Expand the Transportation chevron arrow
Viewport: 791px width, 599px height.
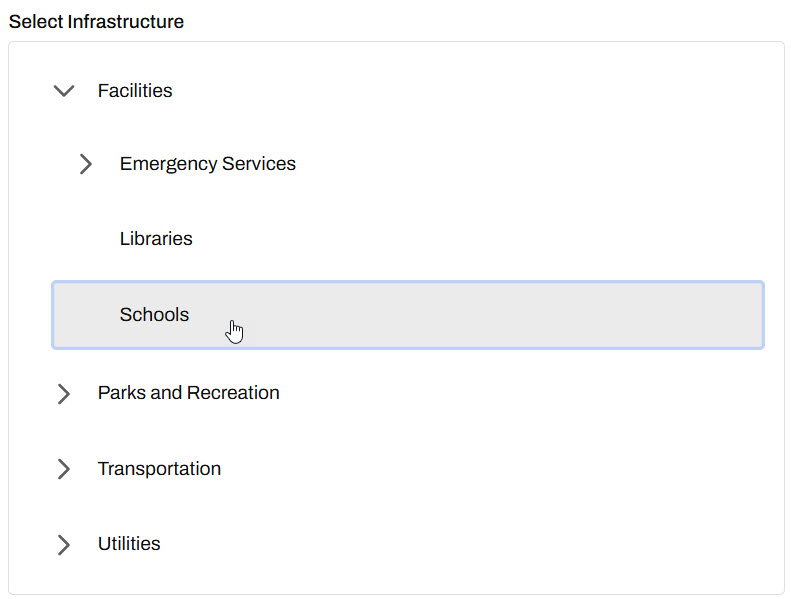click(x=64, y=469)
